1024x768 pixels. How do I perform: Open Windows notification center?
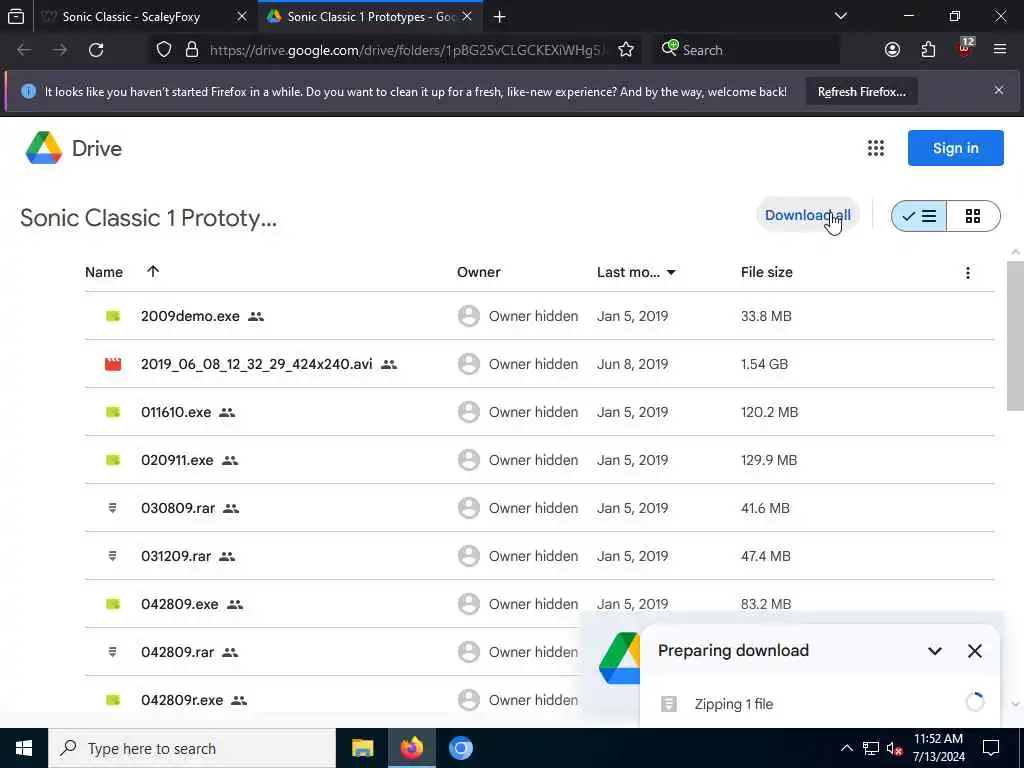coord(991,748)
